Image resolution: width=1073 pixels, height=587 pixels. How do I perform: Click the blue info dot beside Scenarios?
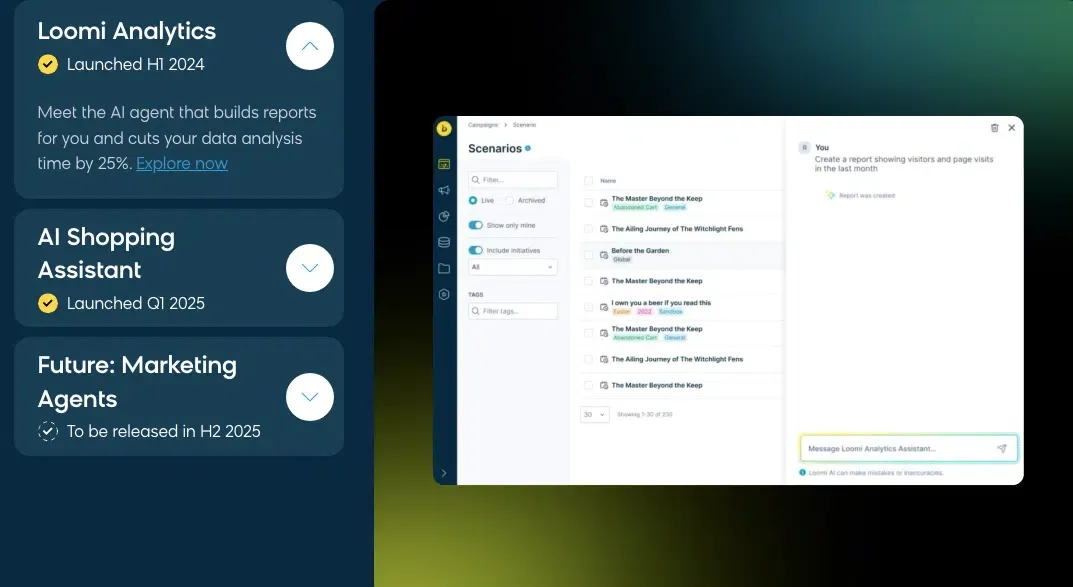tap(528, 148)
